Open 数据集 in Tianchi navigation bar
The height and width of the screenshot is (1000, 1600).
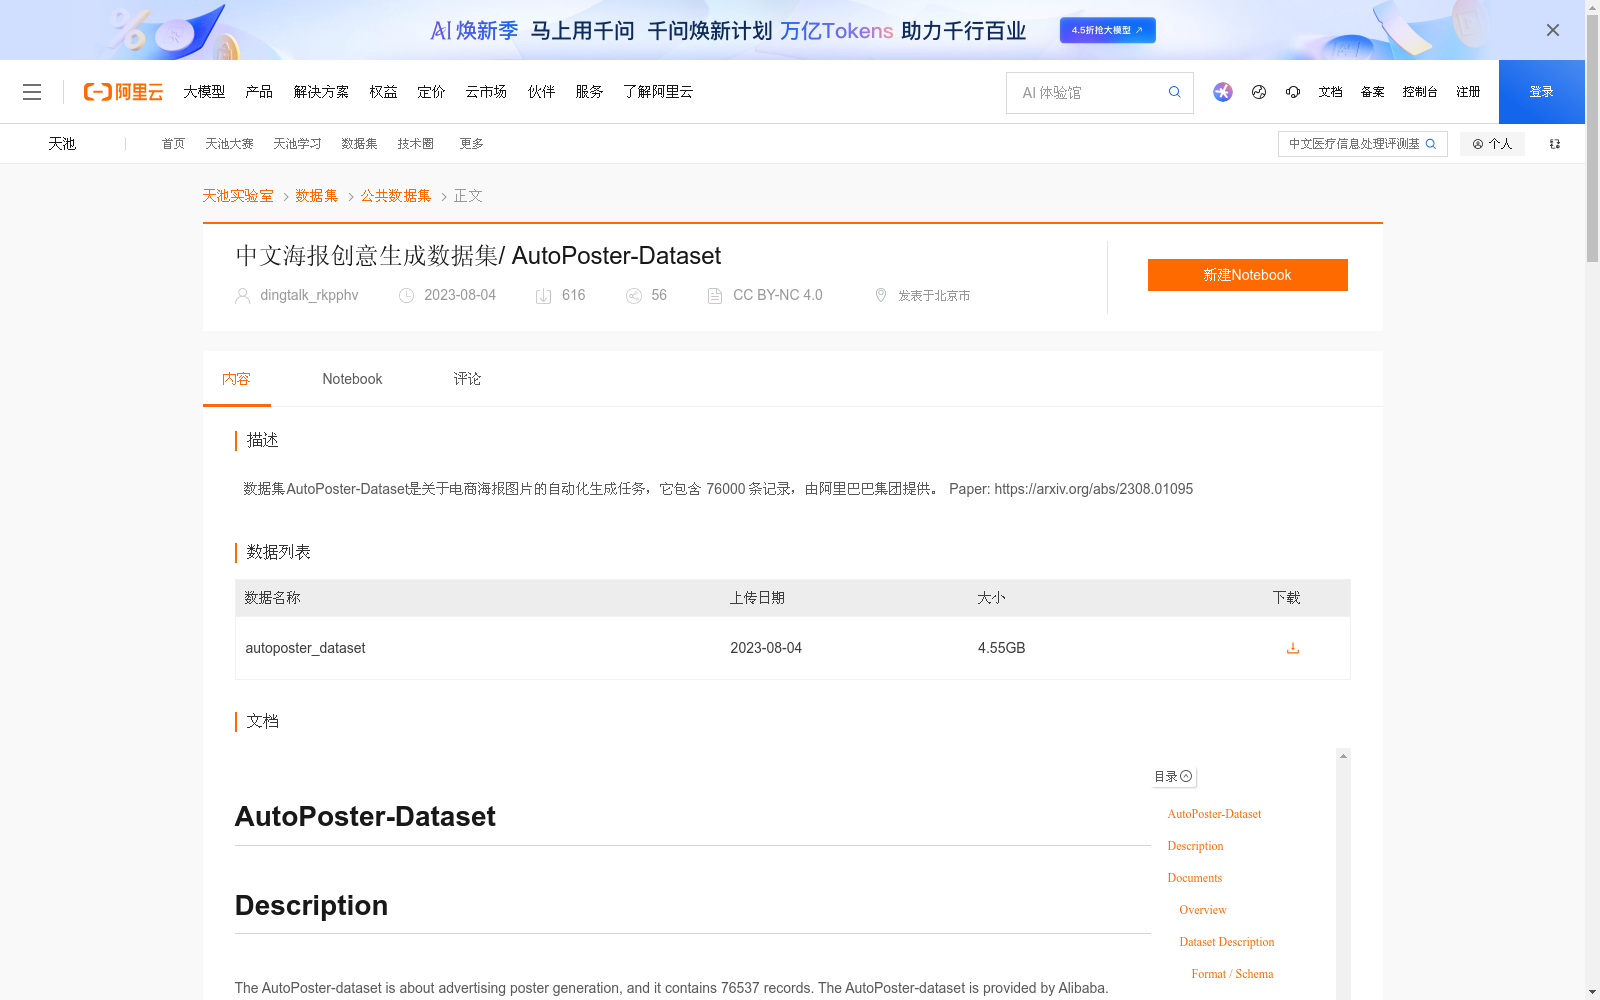point(359,144)
